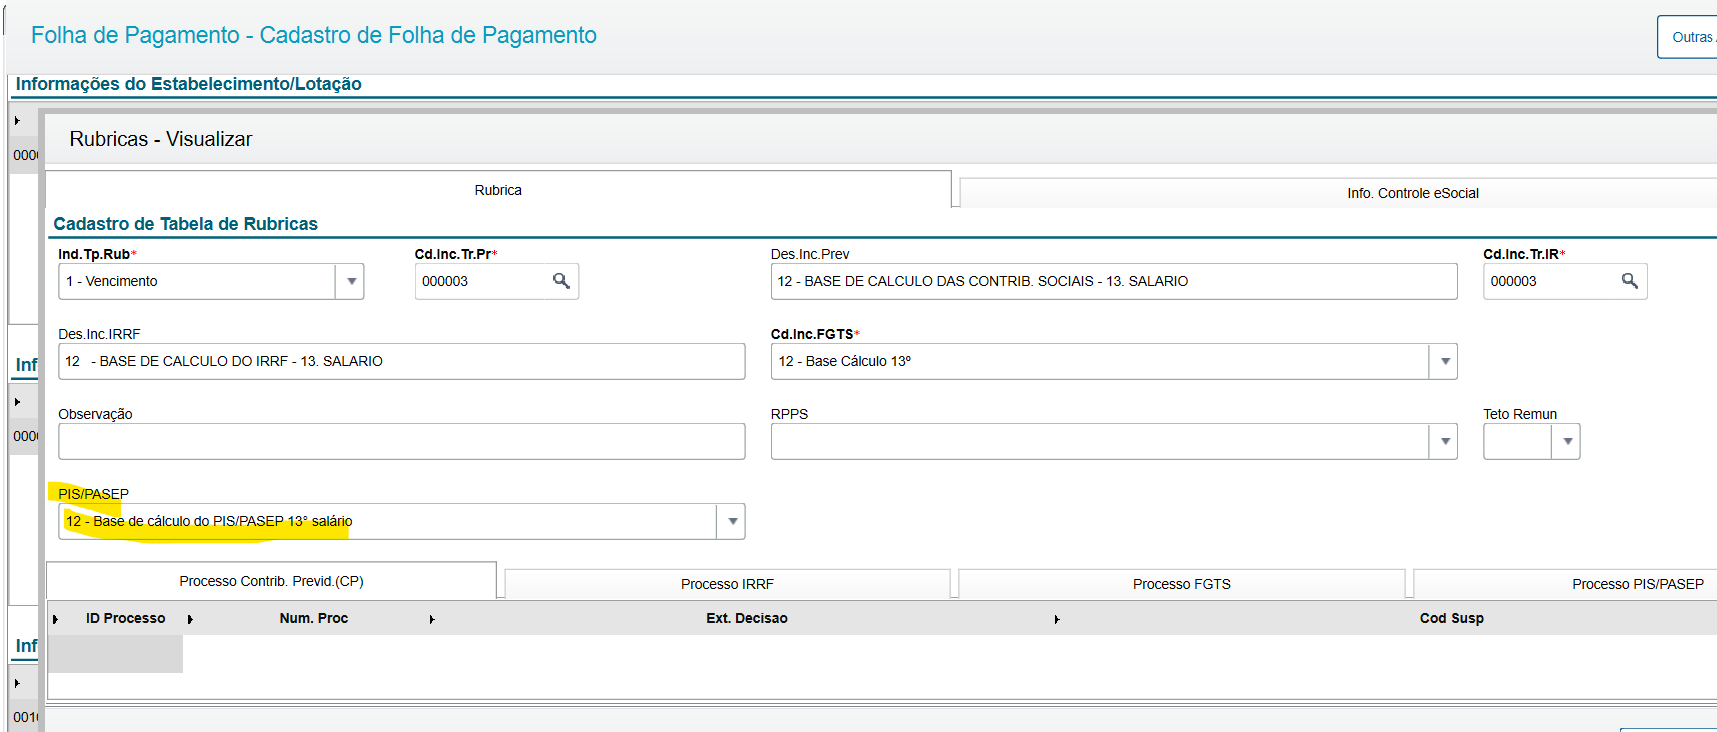Expand the Teto Remun dropdown
The image size is (1717, 732).
pyautogui.click(x=1567, y=441)
